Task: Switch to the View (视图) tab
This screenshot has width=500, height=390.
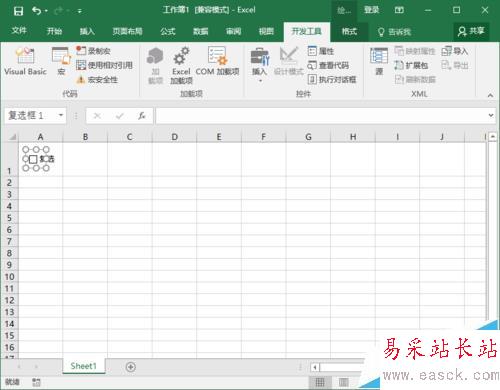Action: point(266,31)
